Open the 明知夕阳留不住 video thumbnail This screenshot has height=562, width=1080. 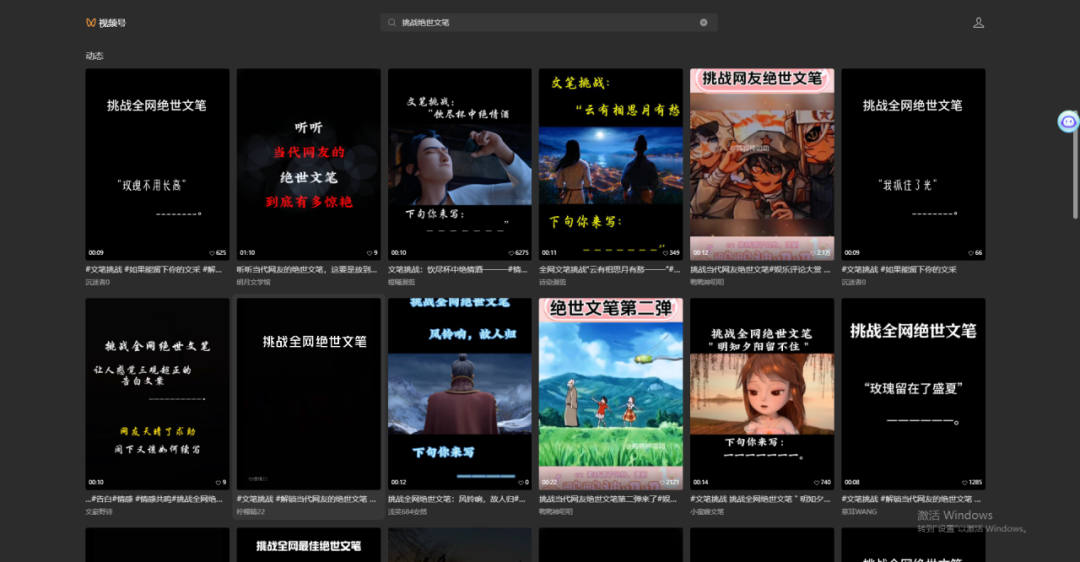point(762,393)
